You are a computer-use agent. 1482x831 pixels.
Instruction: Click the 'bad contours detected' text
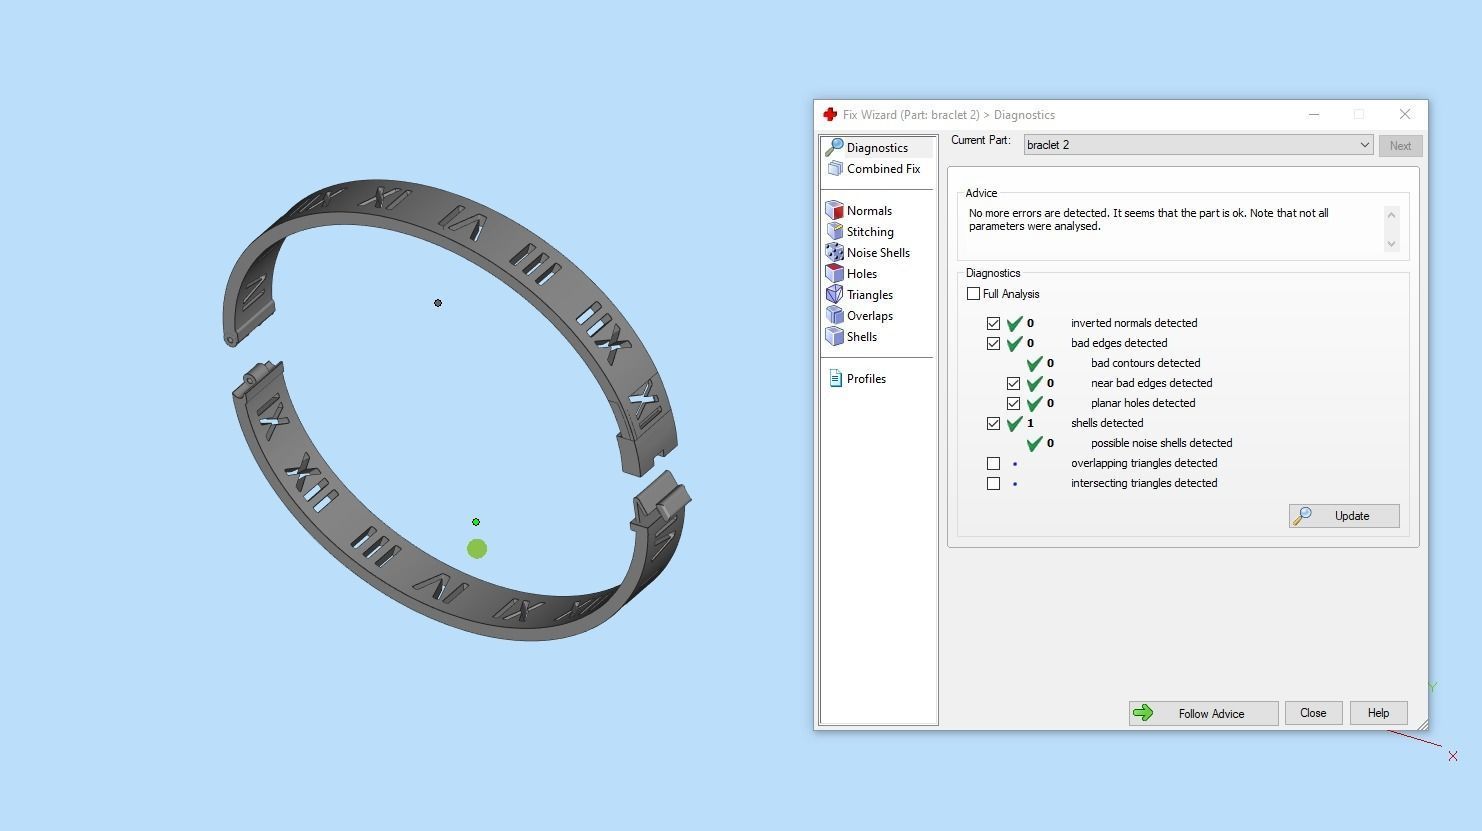[x=1145, y=363]
